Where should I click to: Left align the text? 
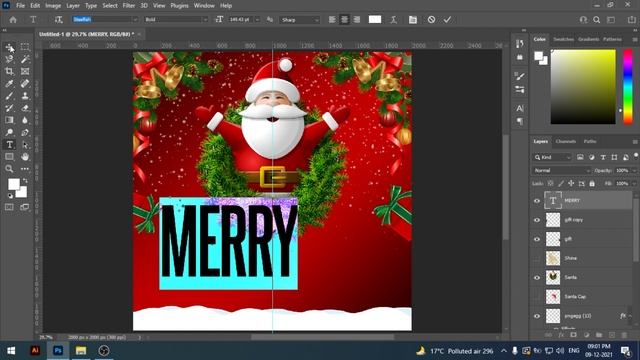point(332,20)
